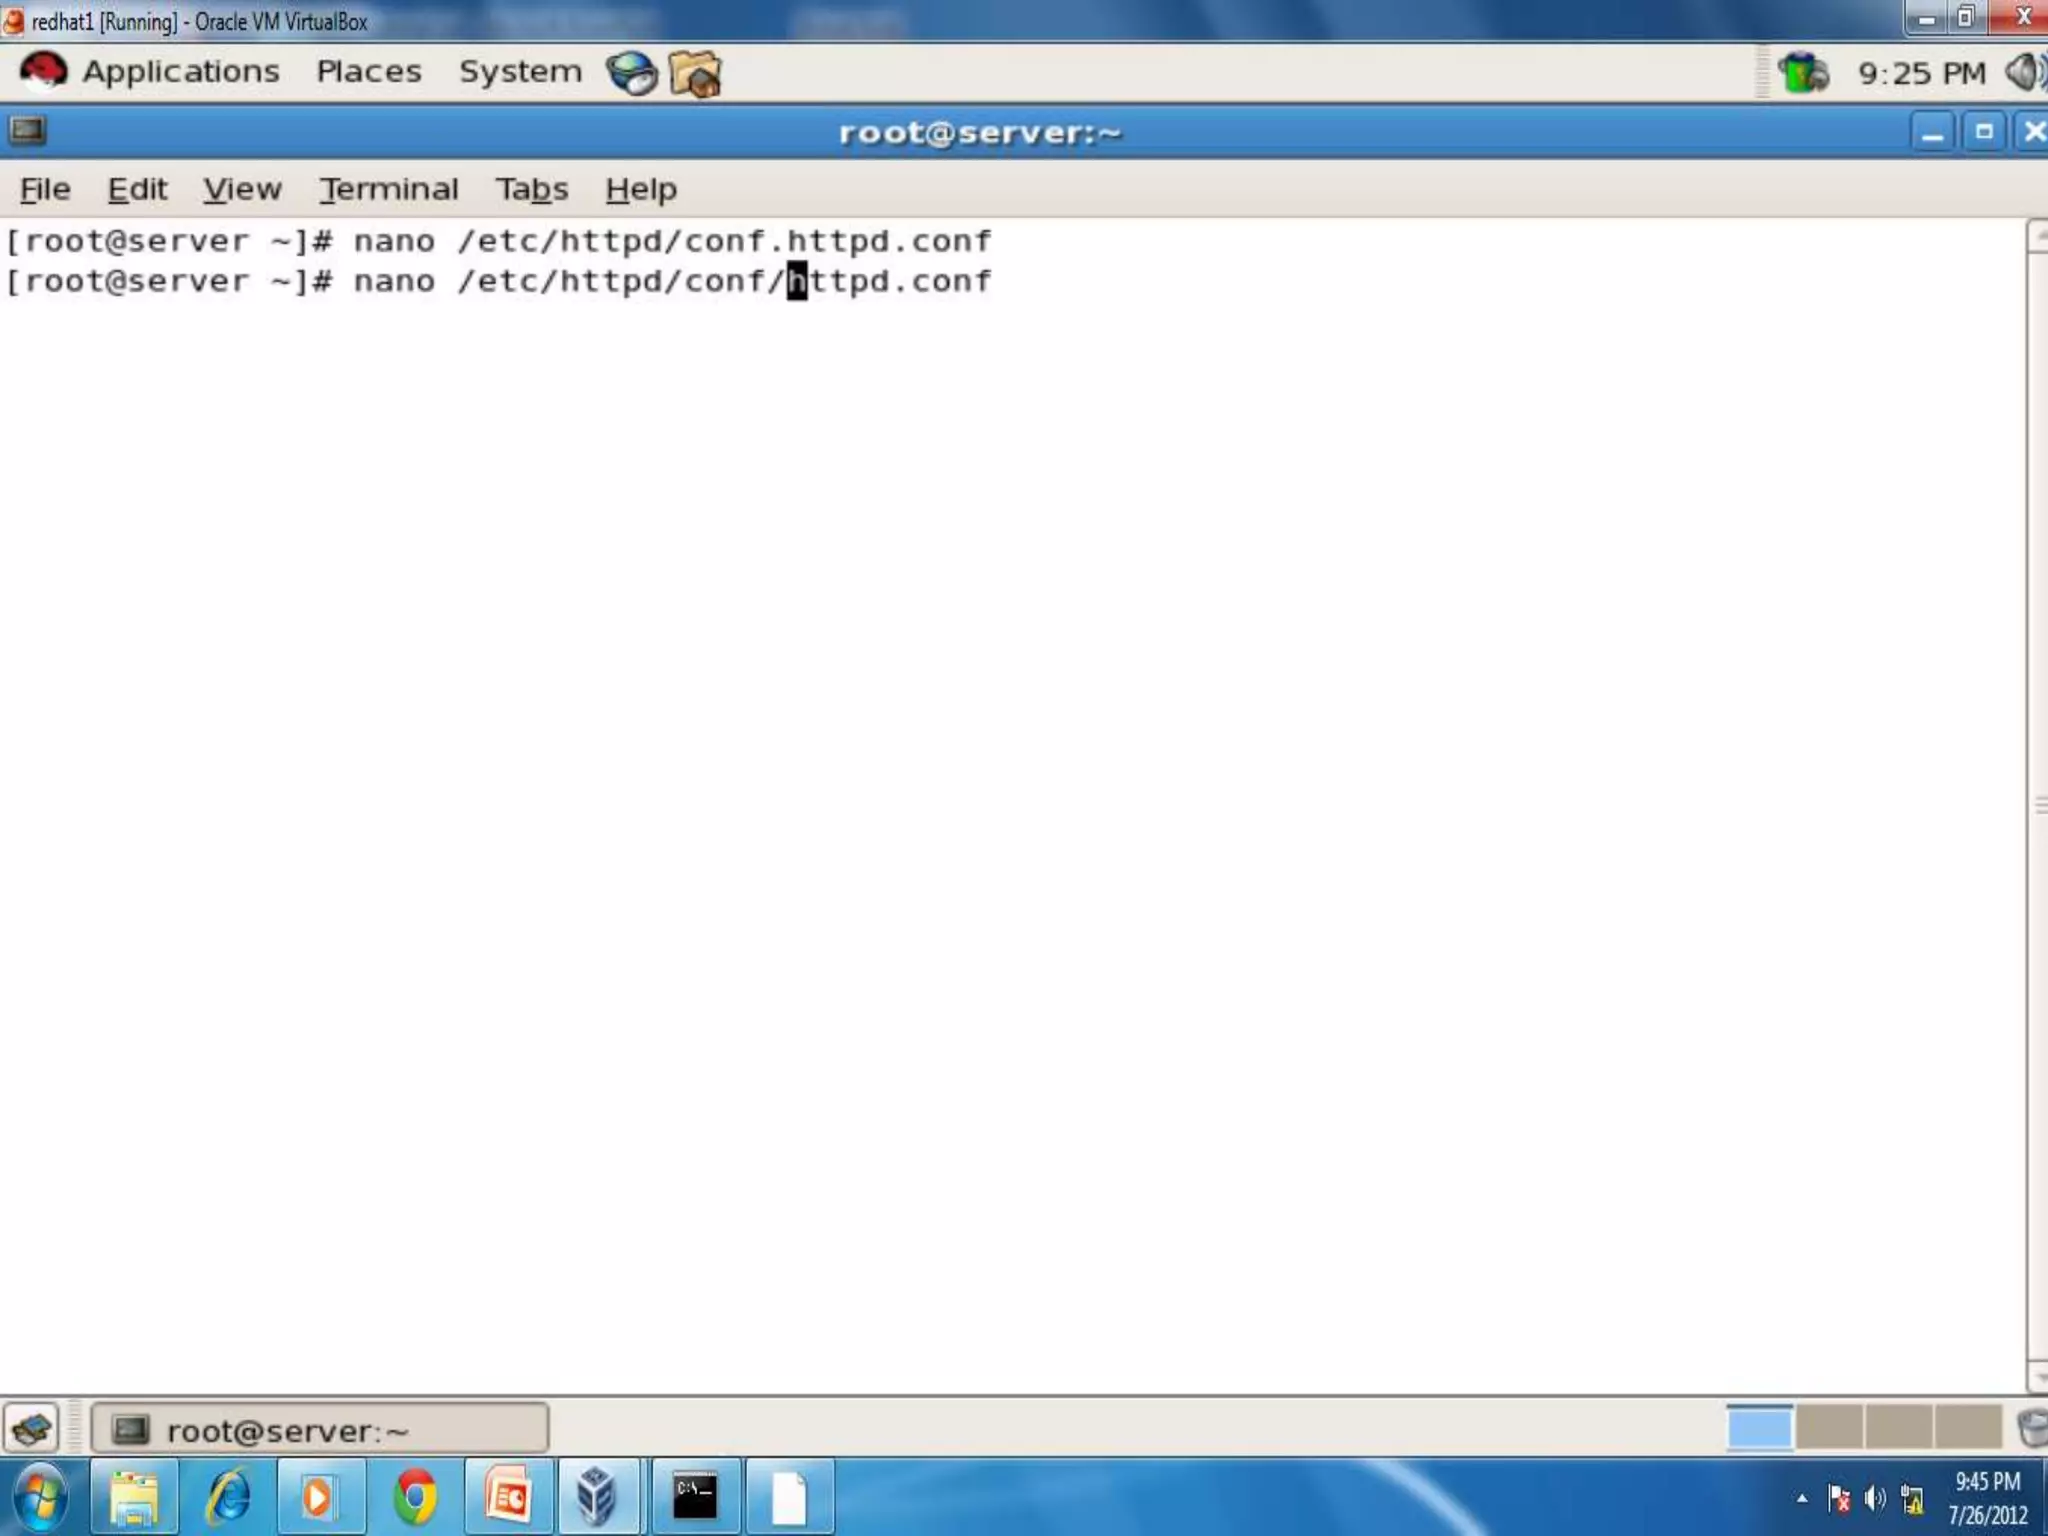The height and width of the screenshot is (1536, 2048).
Task: Click the volume speaker icon in the GNOME panel
Action: (2025, 72)
